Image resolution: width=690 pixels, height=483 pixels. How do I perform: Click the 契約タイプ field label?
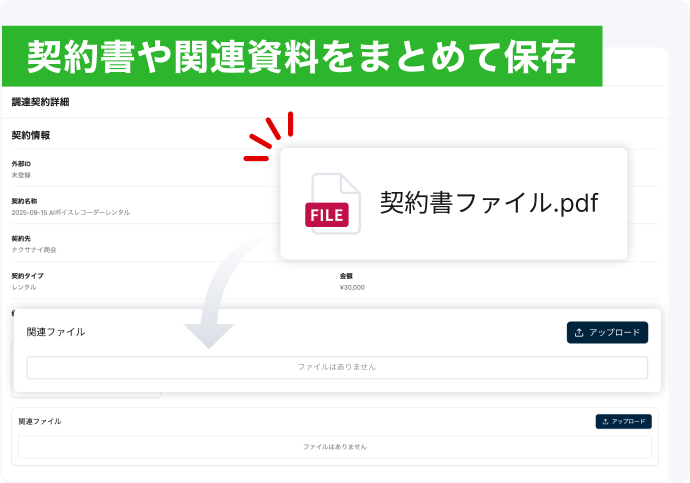pos(28,275)
